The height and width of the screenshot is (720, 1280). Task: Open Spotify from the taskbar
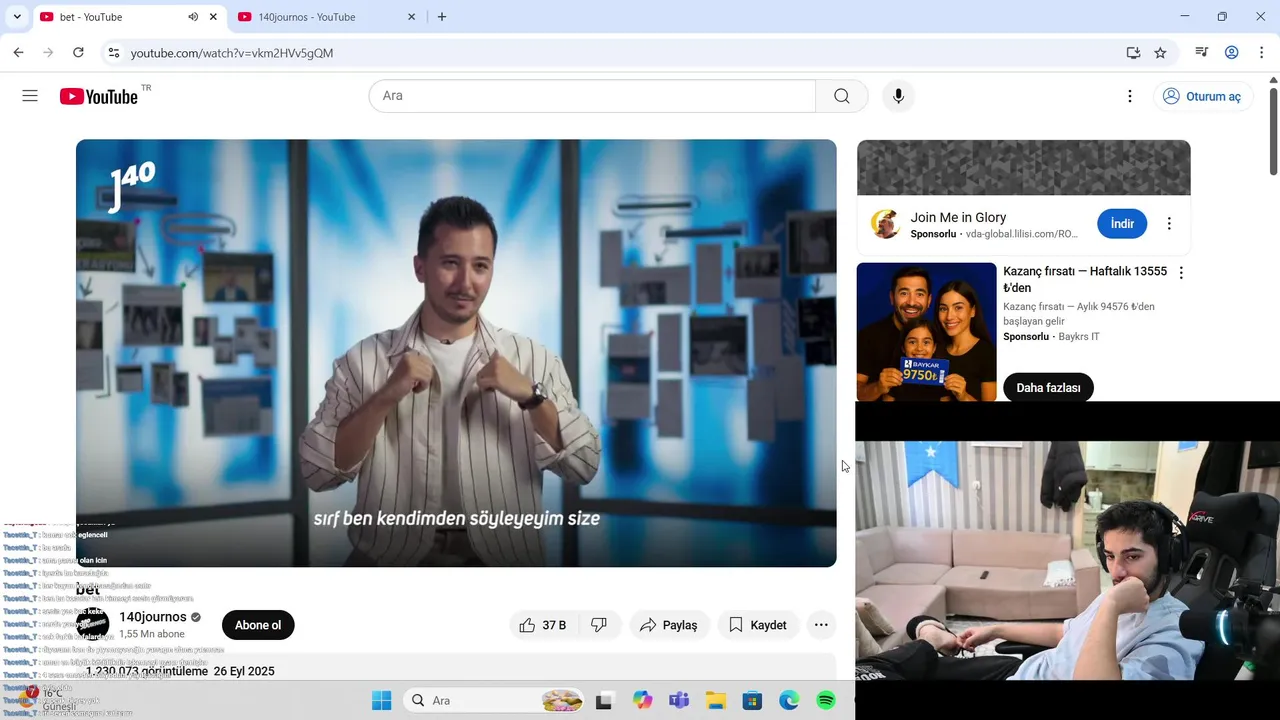[x=826, y=701]
